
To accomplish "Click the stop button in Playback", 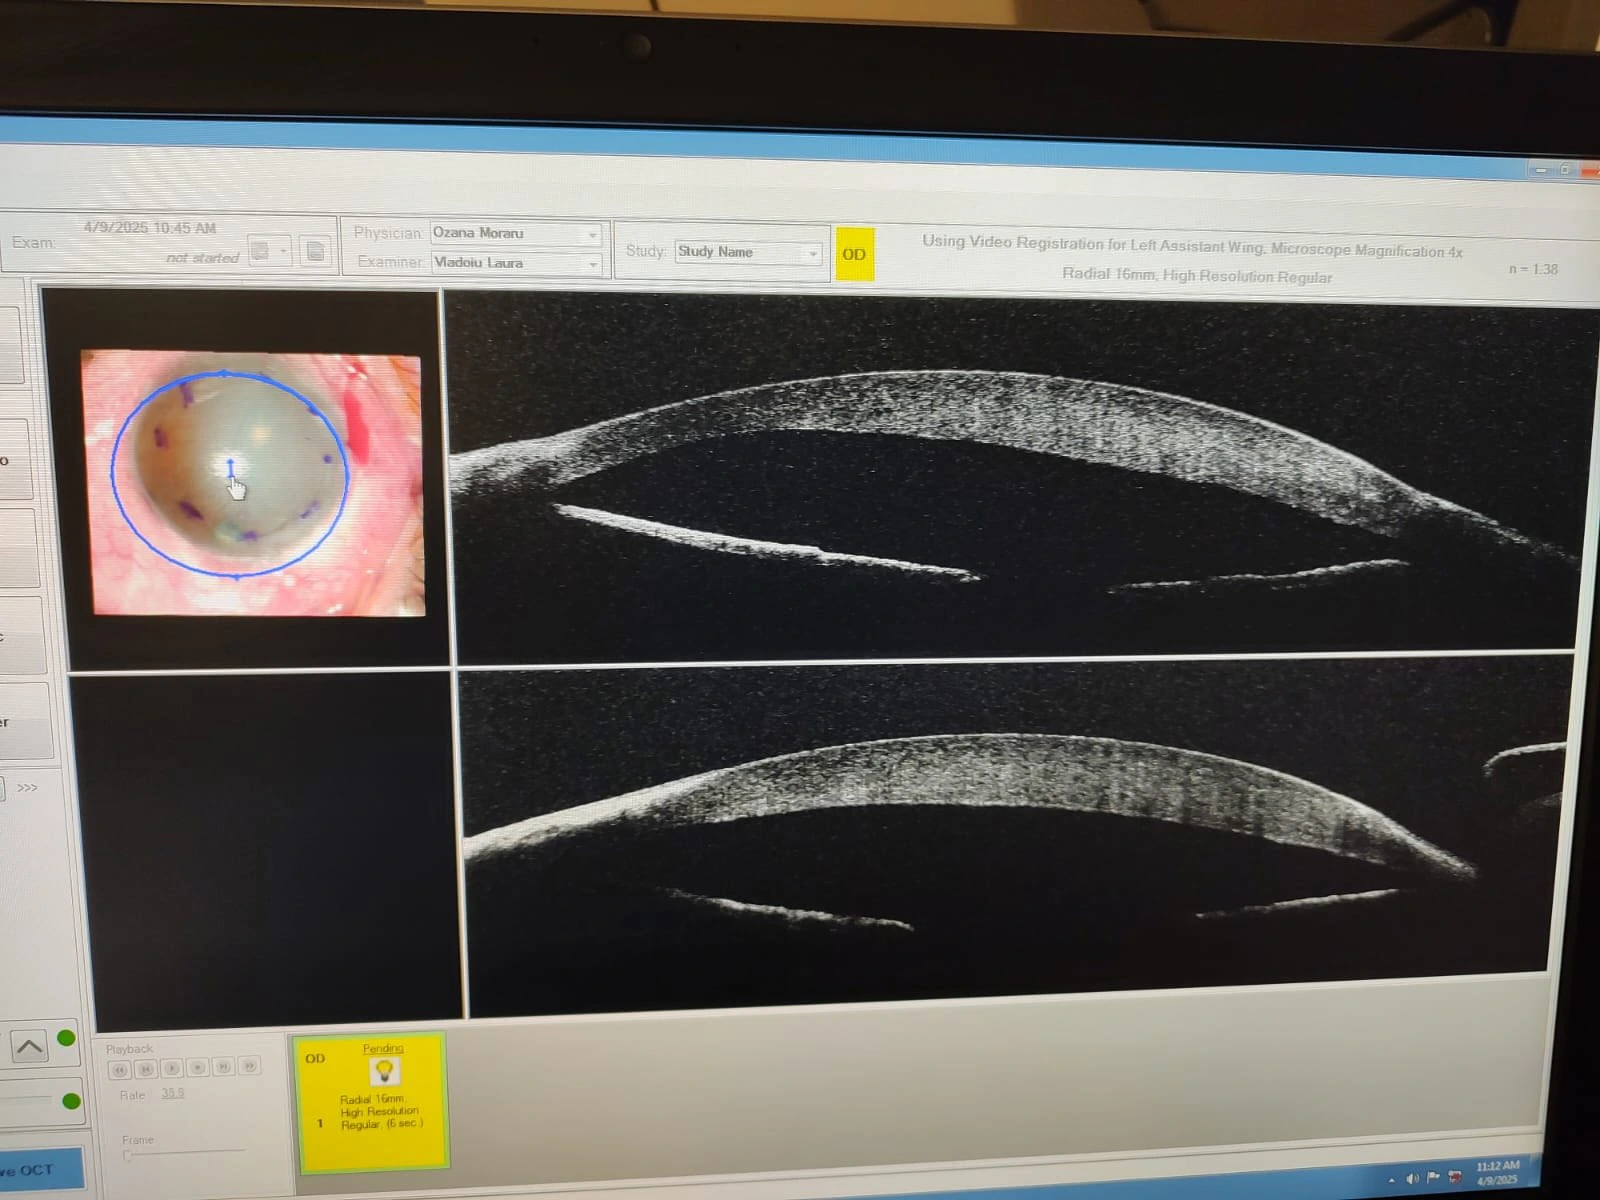I will pyautogui.click(x=197, y=1067).
